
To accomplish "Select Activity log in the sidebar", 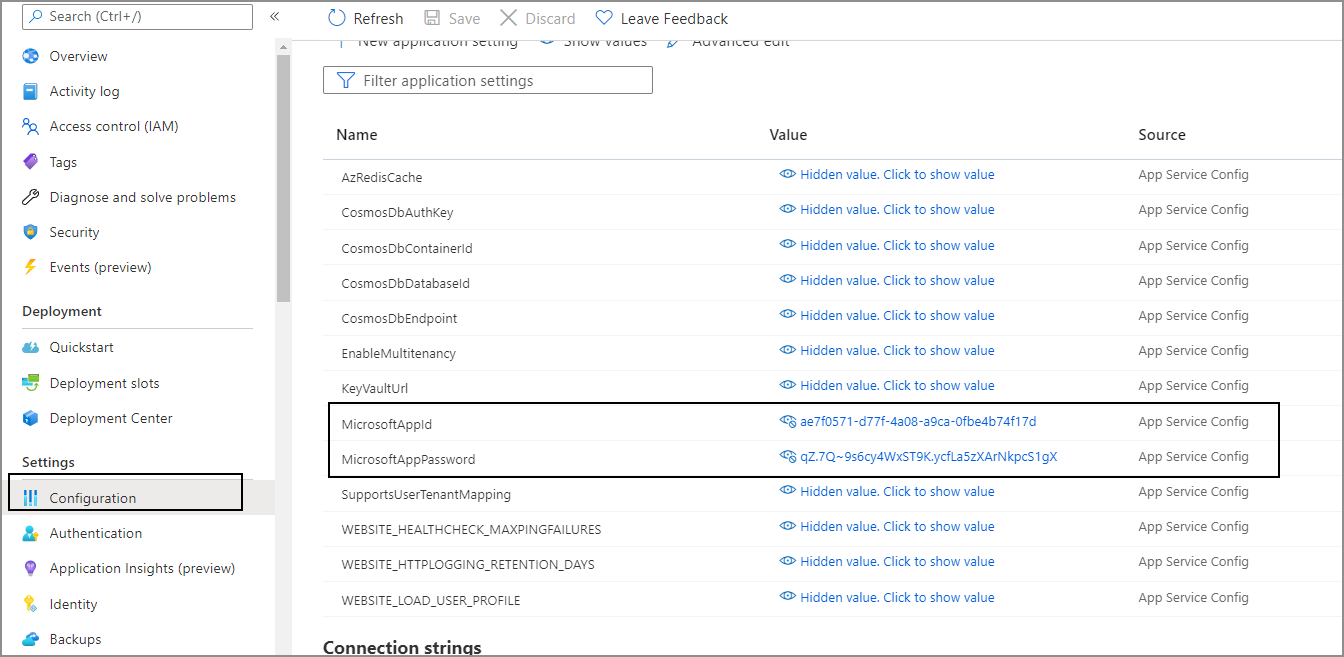I will click(x=85, y=91).
